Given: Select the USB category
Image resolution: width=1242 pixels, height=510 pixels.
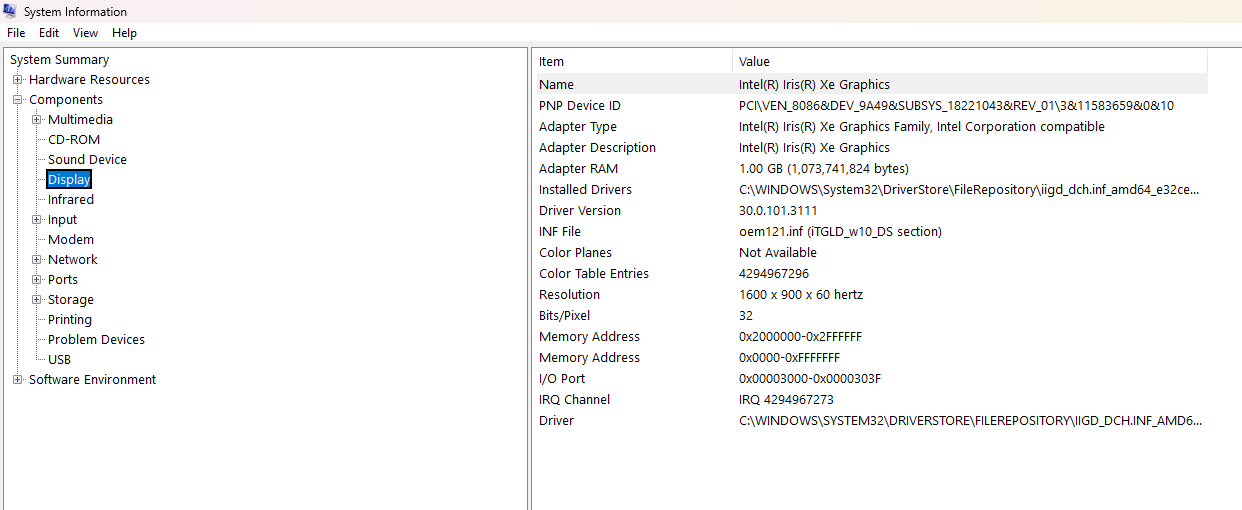Looking at the screenshot, I should point(59,360).
